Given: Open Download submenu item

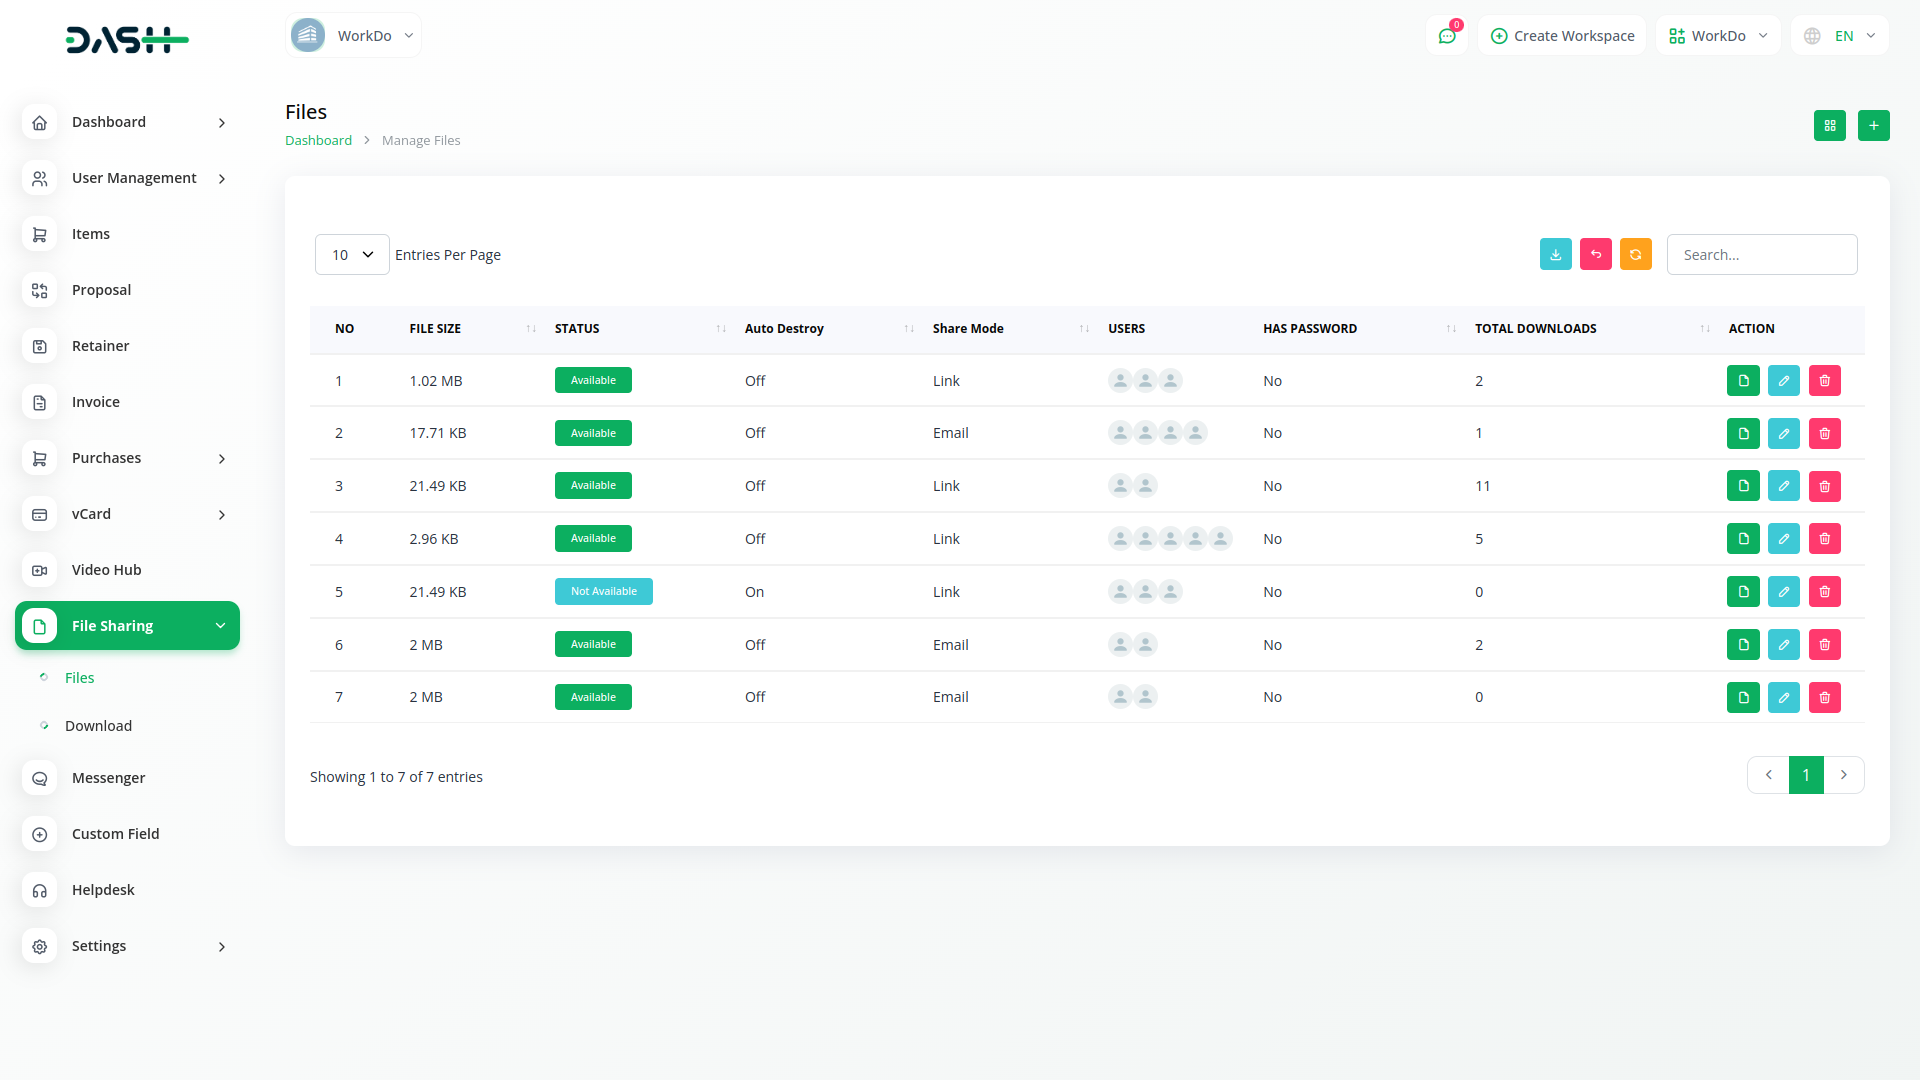Looking at the screenshot, I should tap(98, 726).
